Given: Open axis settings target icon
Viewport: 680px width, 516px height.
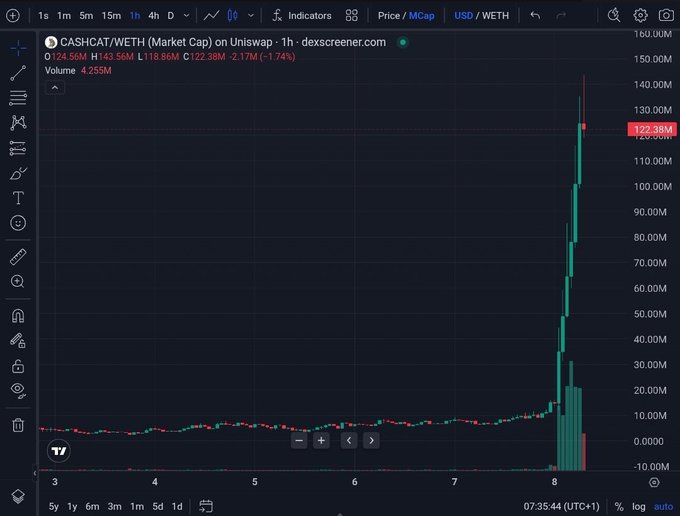Looking at the screenshot, I should [x=654, y=482].
